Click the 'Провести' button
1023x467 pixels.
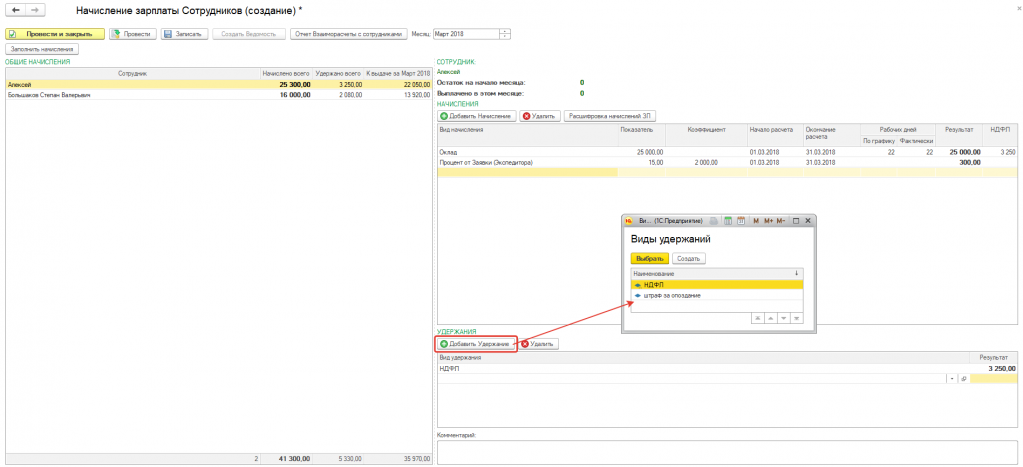[x=133, y=34]
